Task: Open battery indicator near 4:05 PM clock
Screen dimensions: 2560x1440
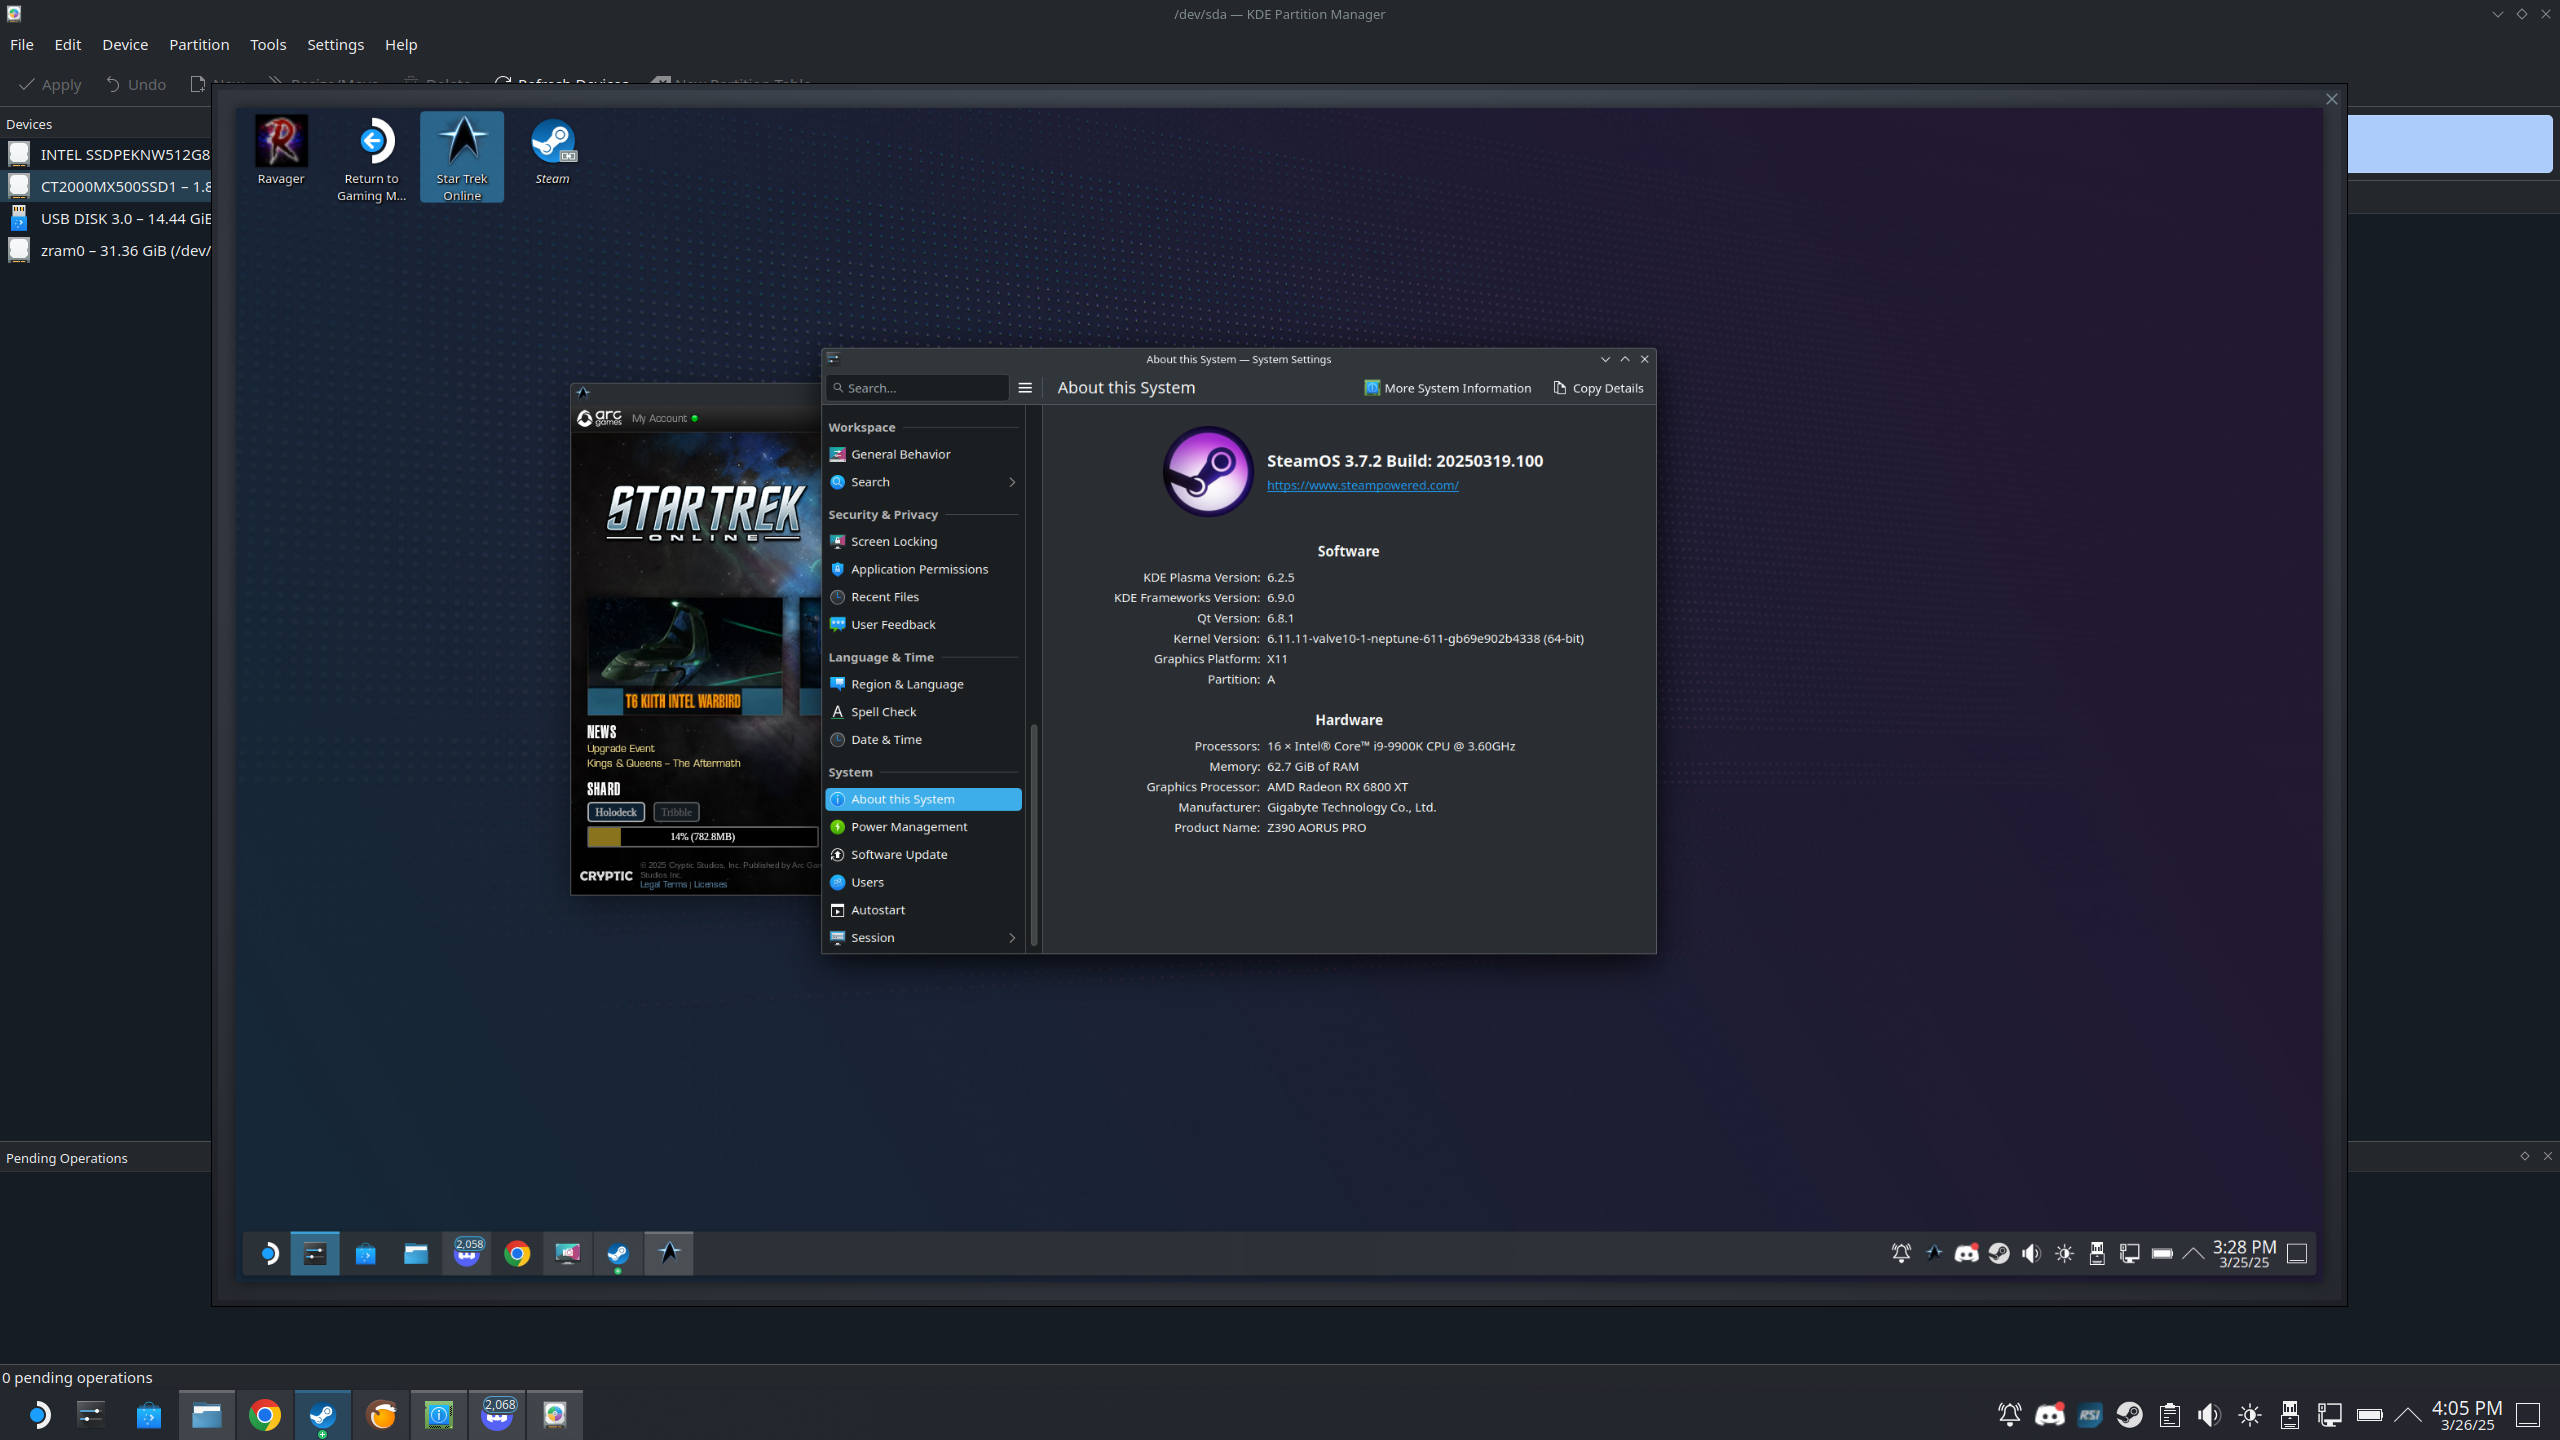Action: (x=2369, y=1415)
